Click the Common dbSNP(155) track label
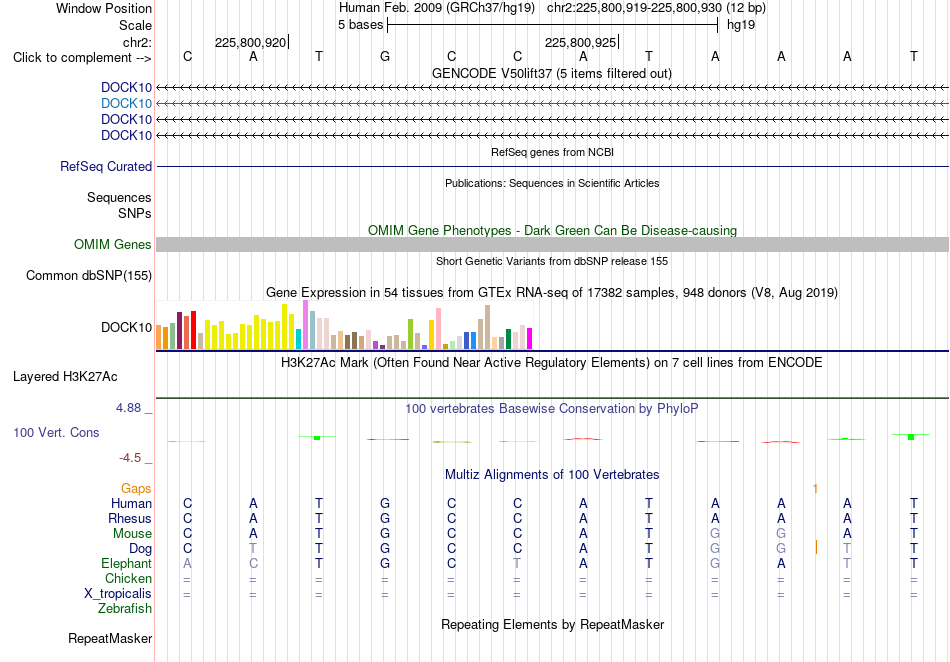This screenshot has height=662, width=950. coord(89,276)
